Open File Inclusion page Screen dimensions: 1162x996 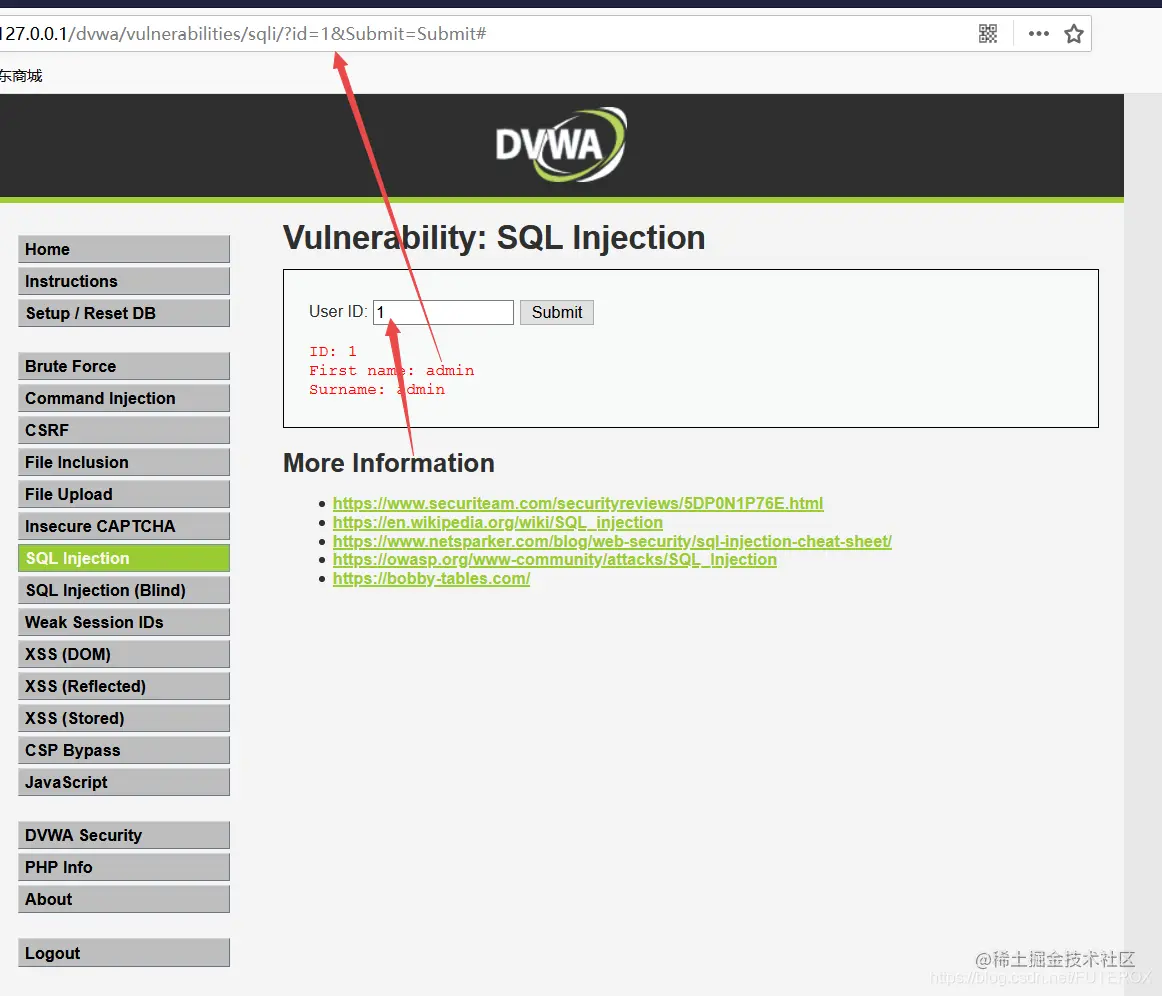pos(124,462)
